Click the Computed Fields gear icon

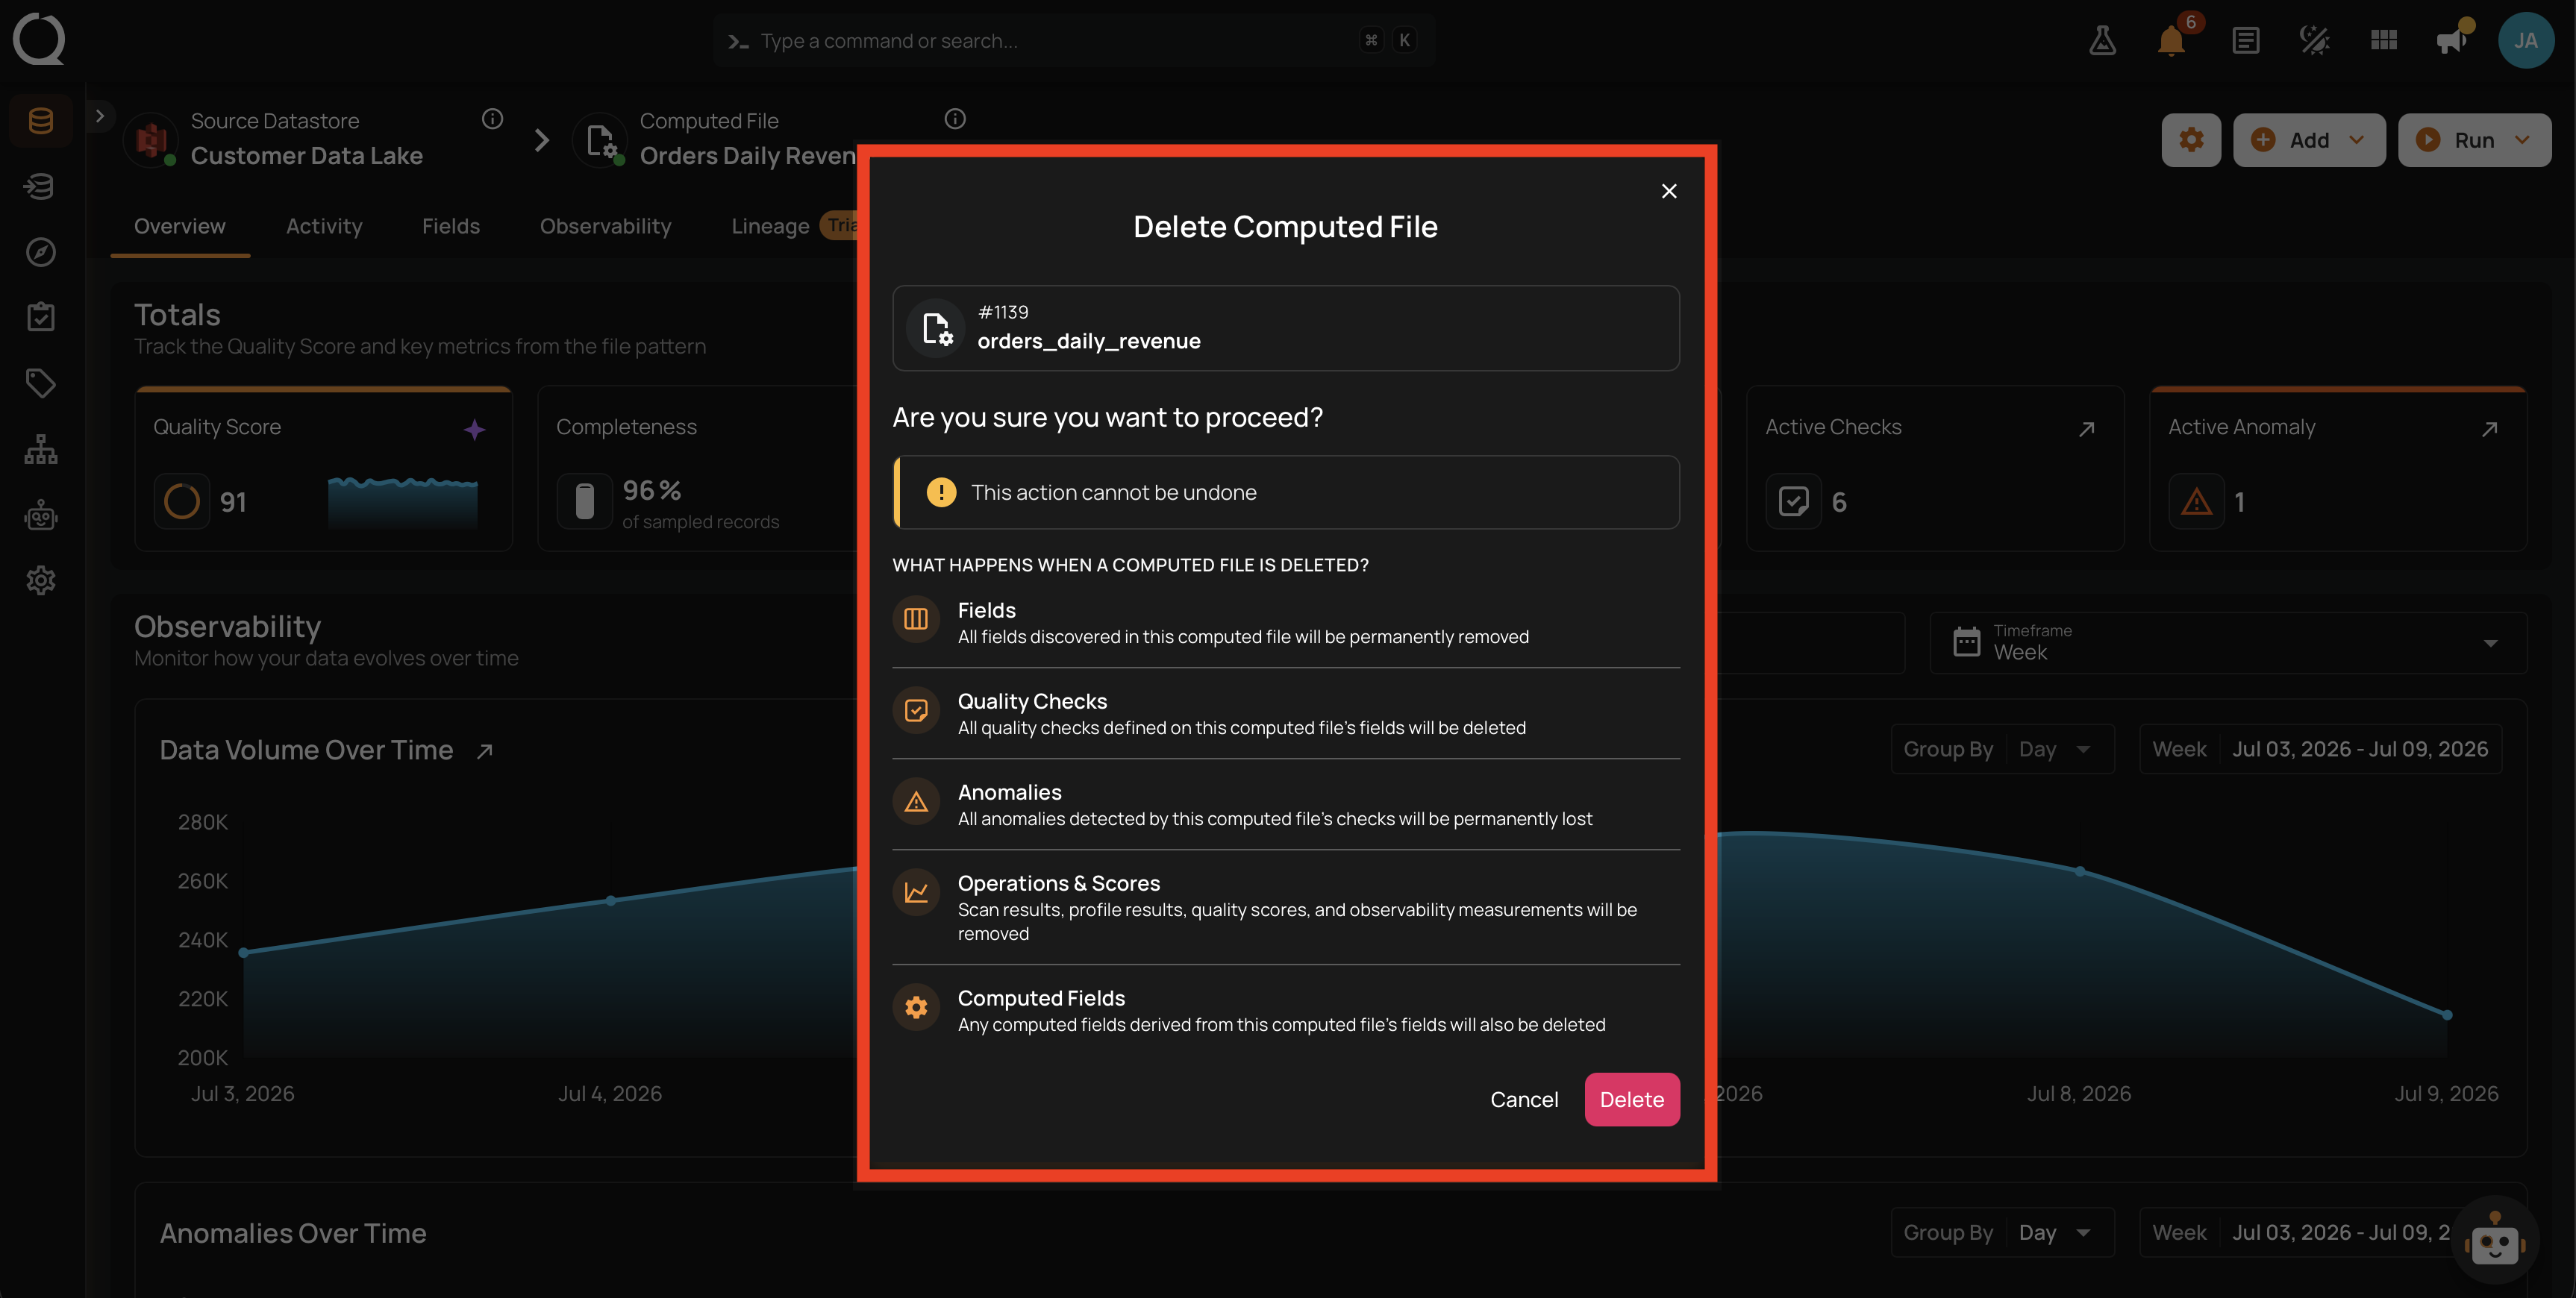915,1007
